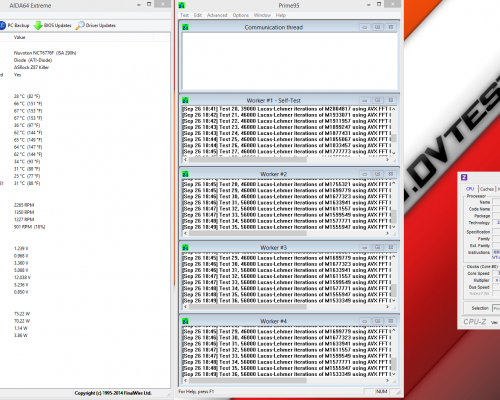500x400 pixels.
Task: Maximize the Worker #3 window
Action: 377,247
